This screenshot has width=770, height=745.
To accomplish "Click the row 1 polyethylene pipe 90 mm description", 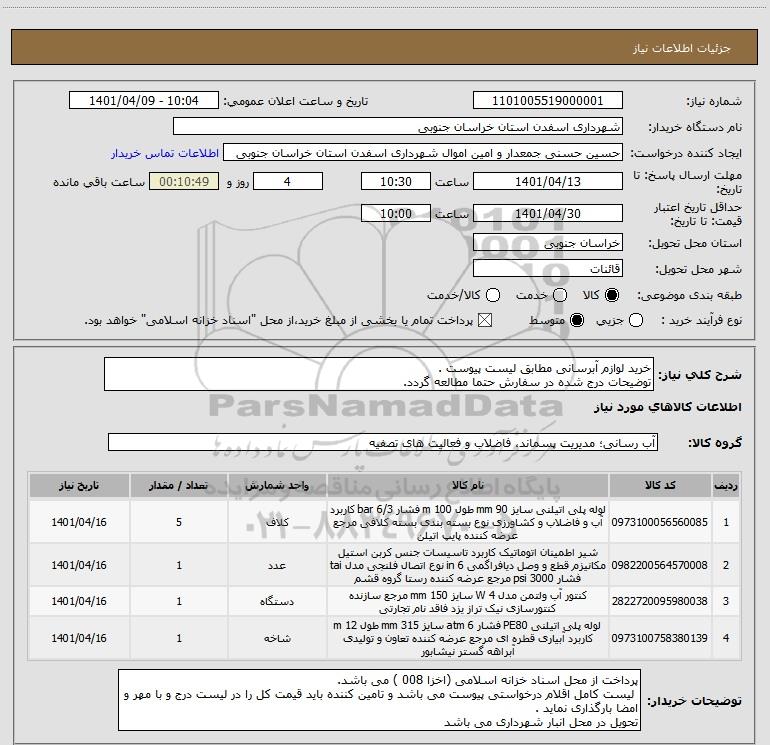I will [468, 522].
